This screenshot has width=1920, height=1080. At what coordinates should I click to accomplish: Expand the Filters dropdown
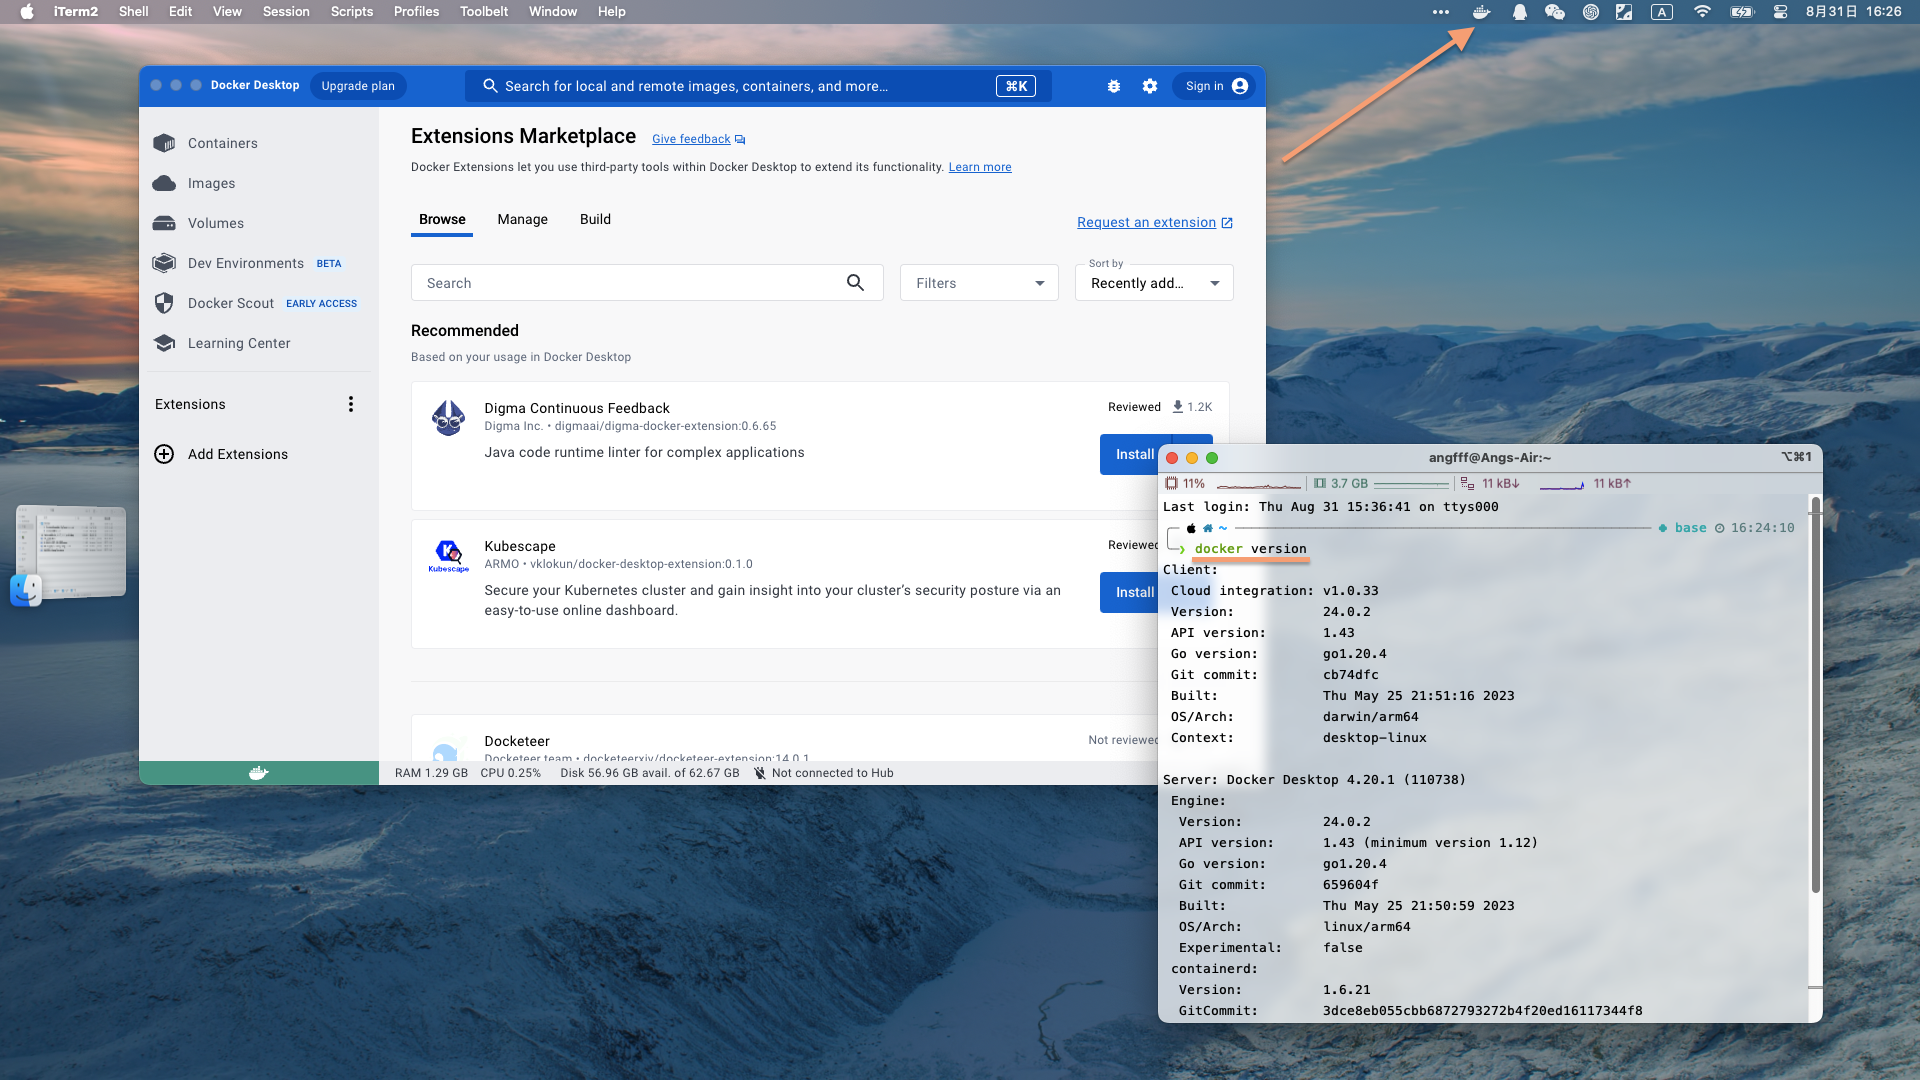pyautogui.click(x=979, y=283)
